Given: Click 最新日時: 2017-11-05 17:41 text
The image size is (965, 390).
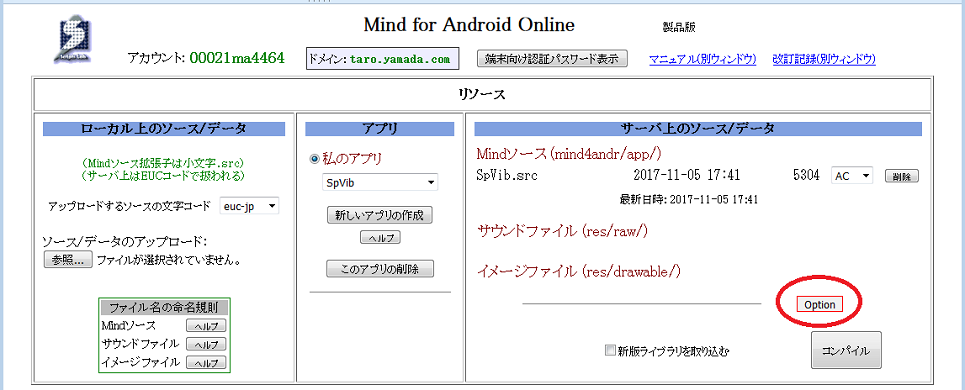Looking at the screenshot, I should click(689, 199).
